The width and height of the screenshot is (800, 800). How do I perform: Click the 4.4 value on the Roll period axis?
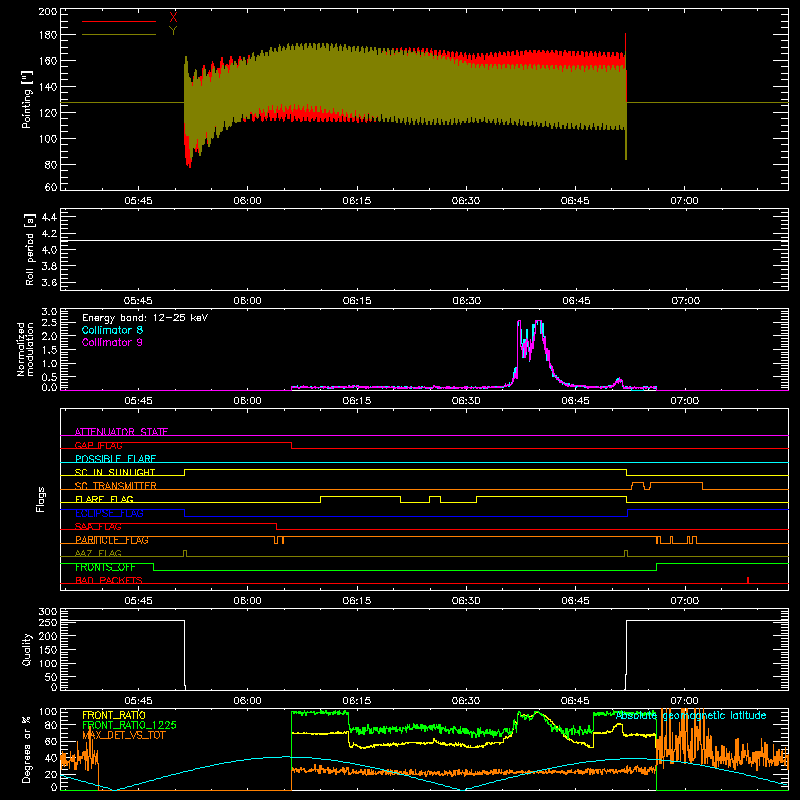pos(49,217)
